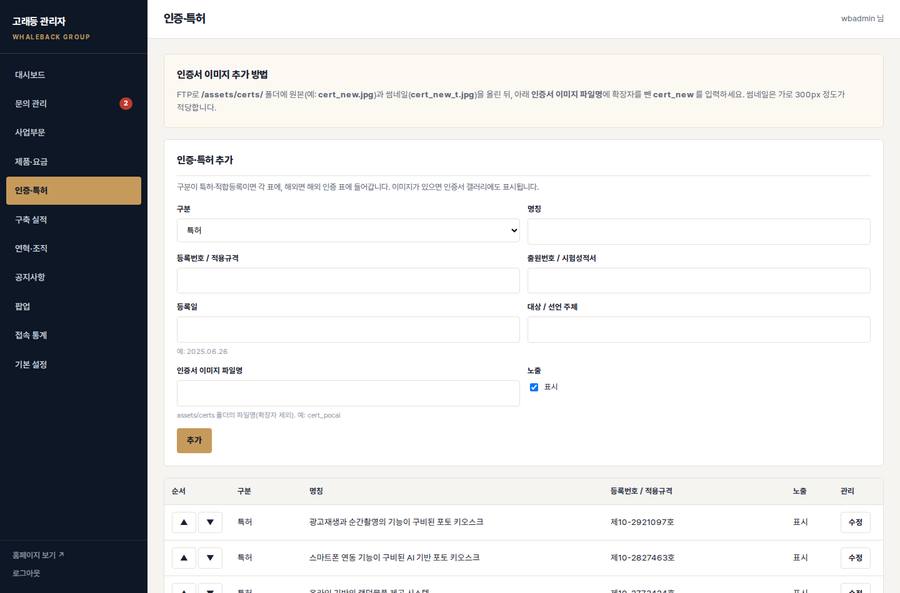Click registration number 제10-2827463호
This screenshot has height=593, width=900.
coord(642,557)
